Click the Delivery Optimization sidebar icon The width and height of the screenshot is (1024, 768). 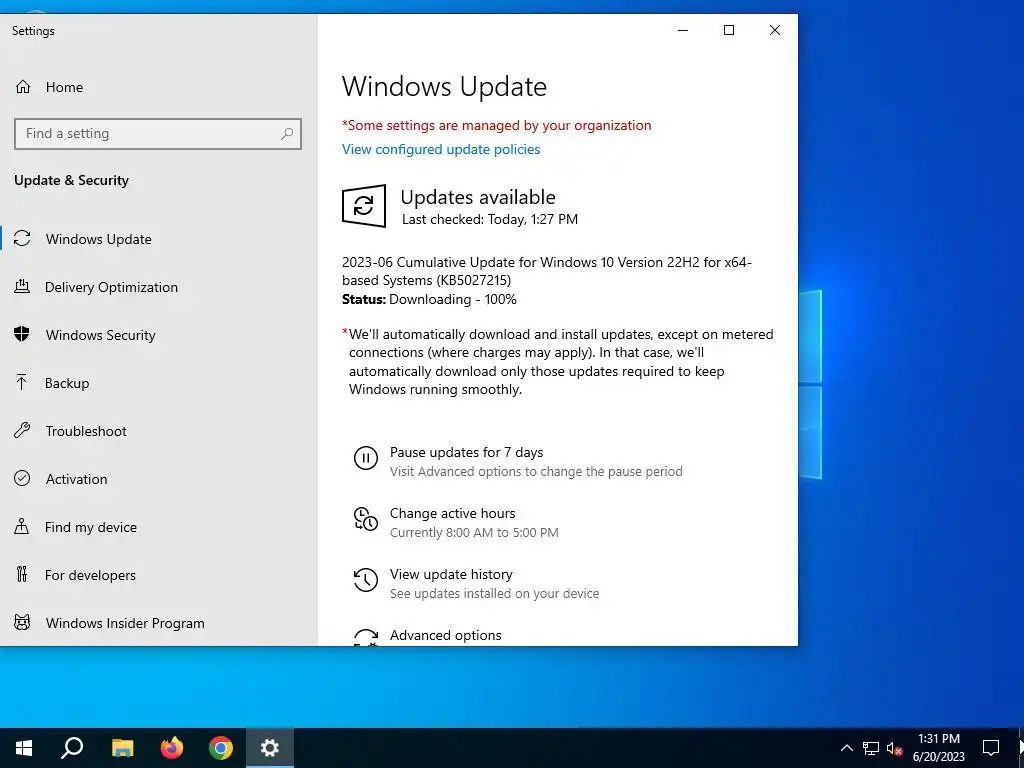click(22, 286)
